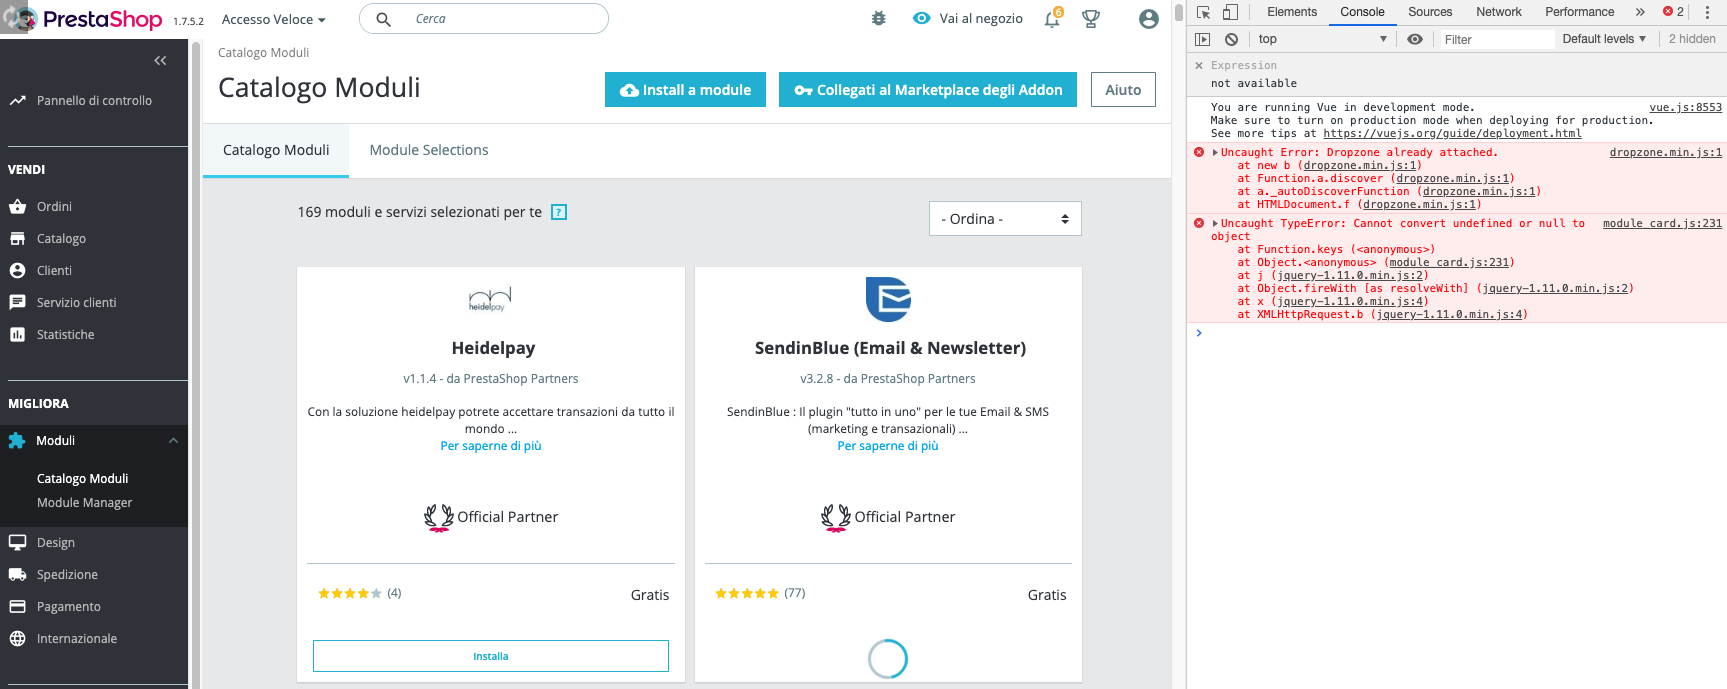Screen dimensions: 1727x689
Task: Open the trophy merchant expertise icon
Action: coord(1091,18)
